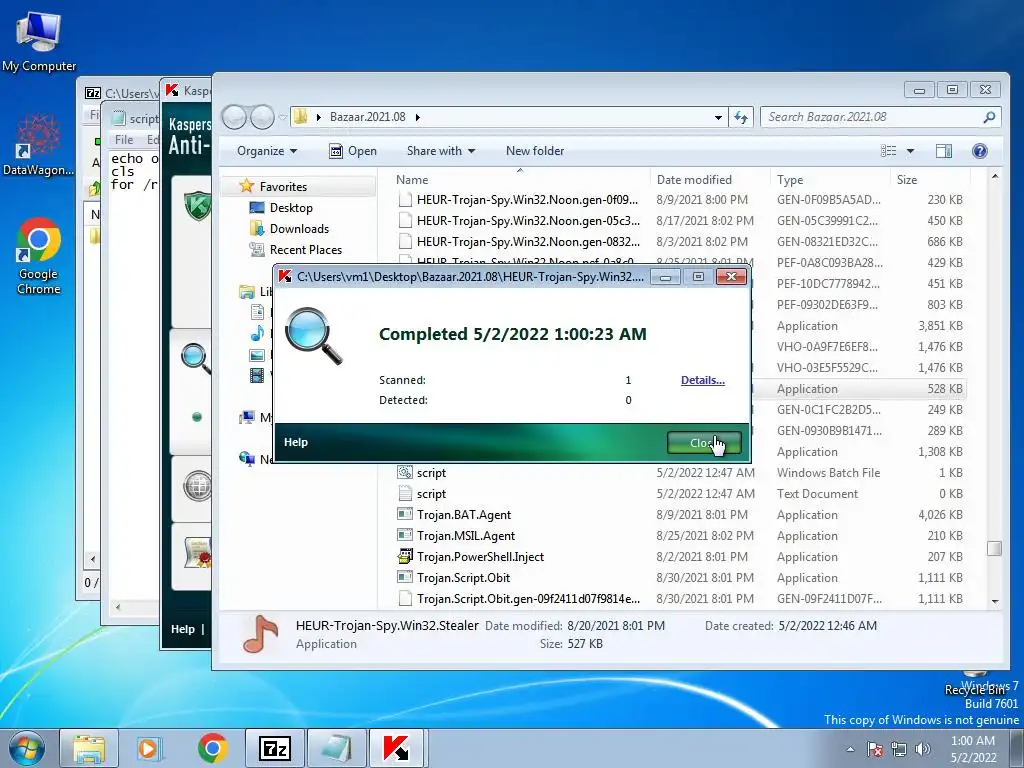Switch to 7-Zip taskbar window
The width and height of the screenshot is (1024, 768).
click(274, 748)
